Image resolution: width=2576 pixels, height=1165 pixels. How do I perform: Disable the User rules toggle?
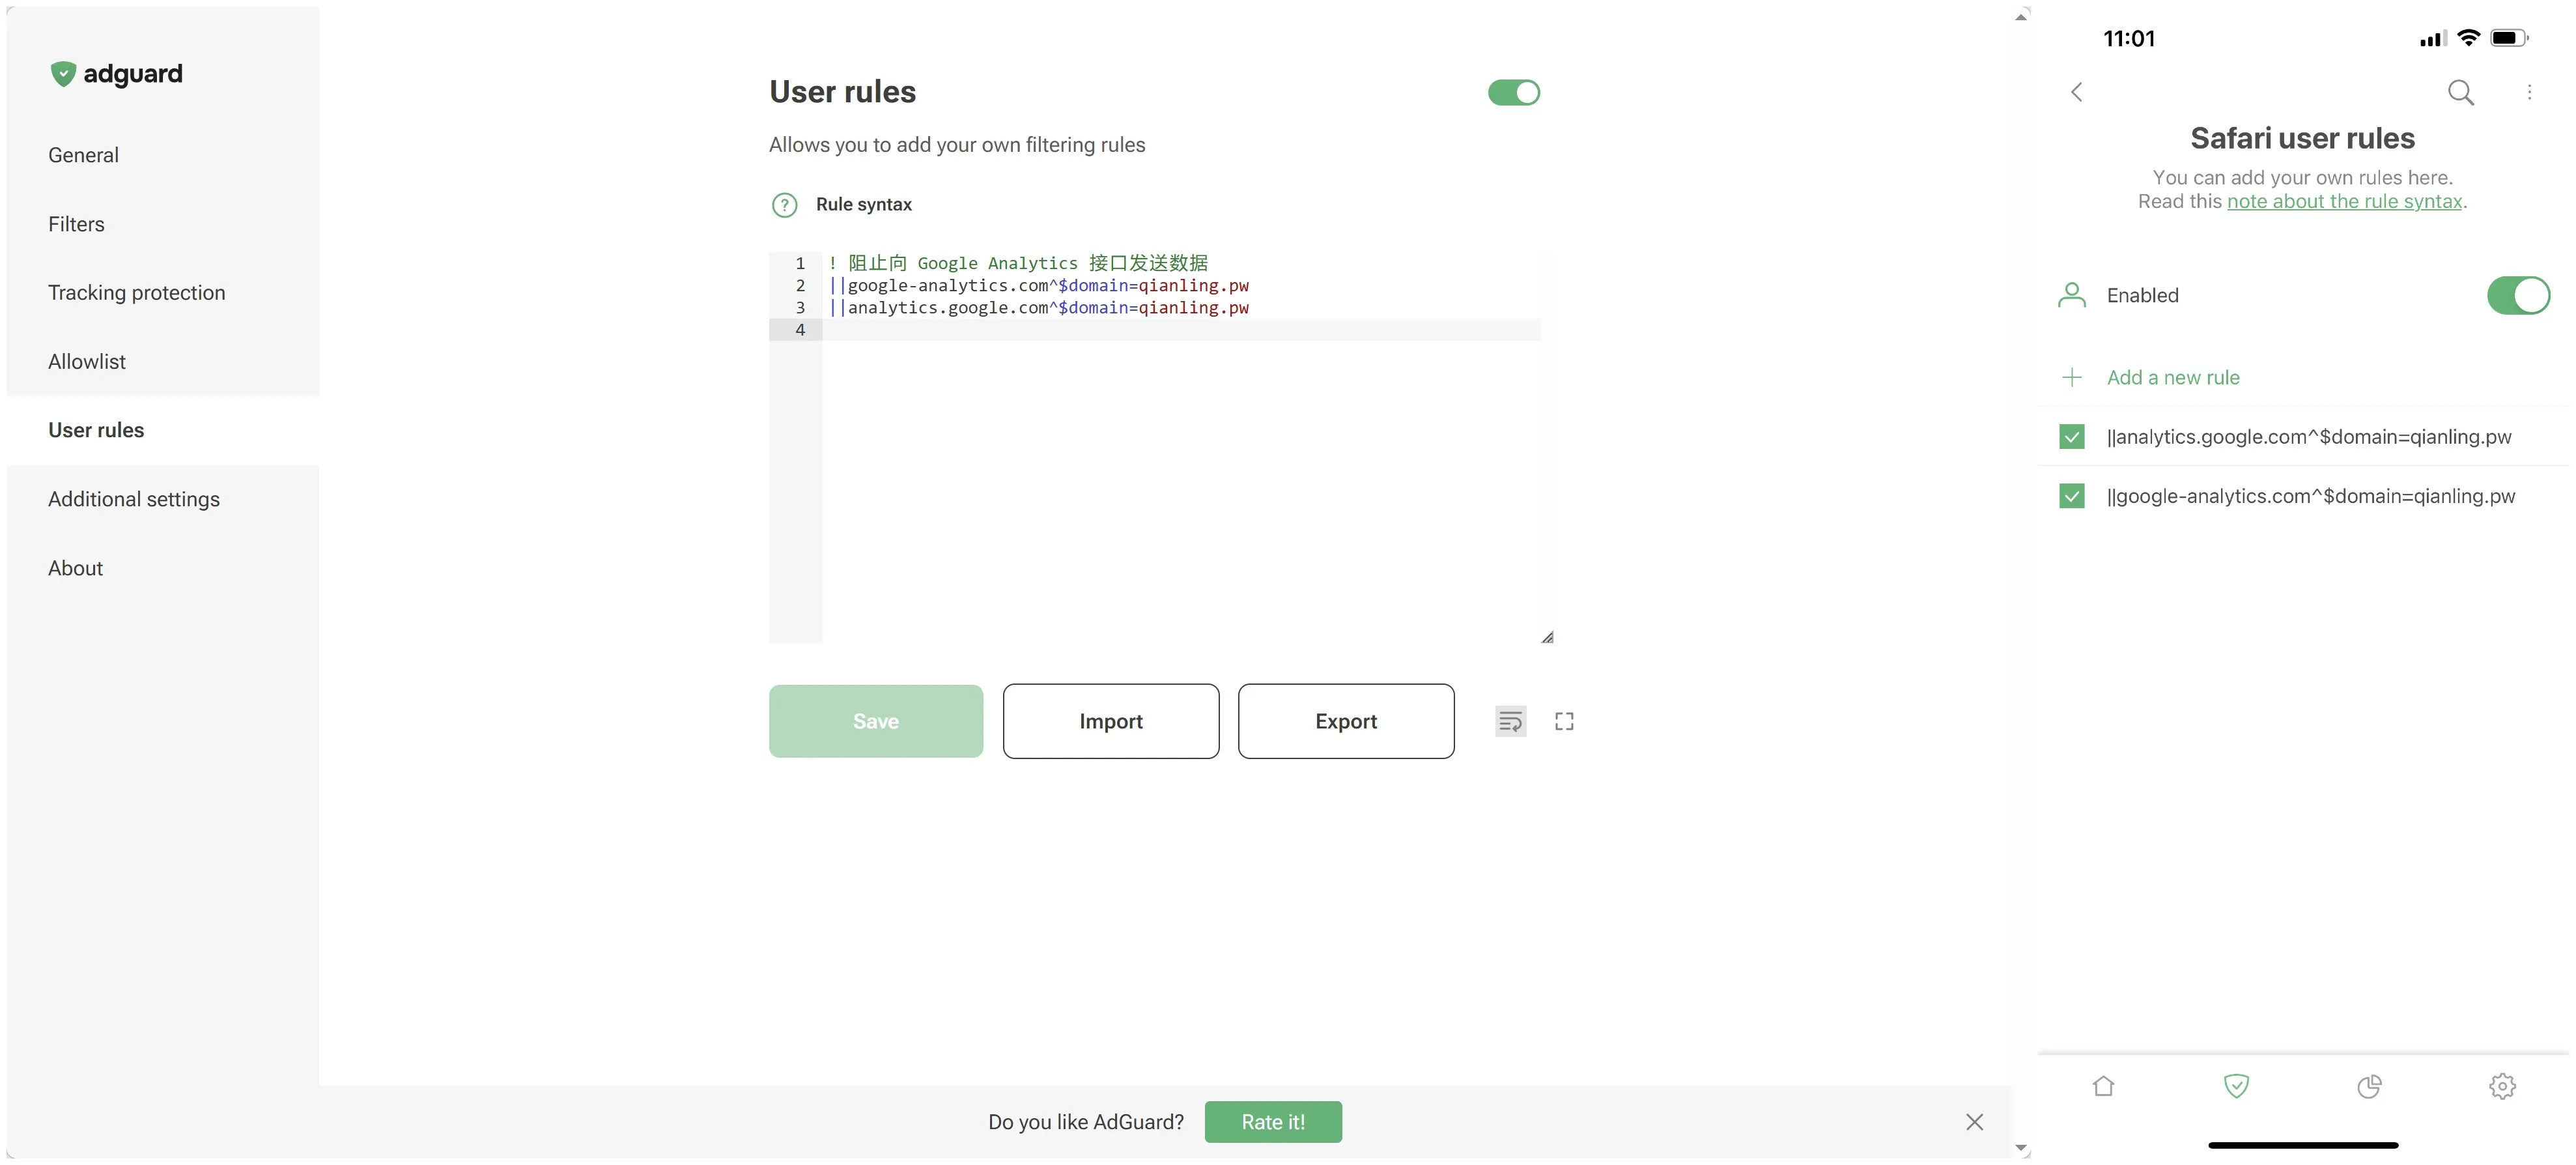tap(1514, 93)
